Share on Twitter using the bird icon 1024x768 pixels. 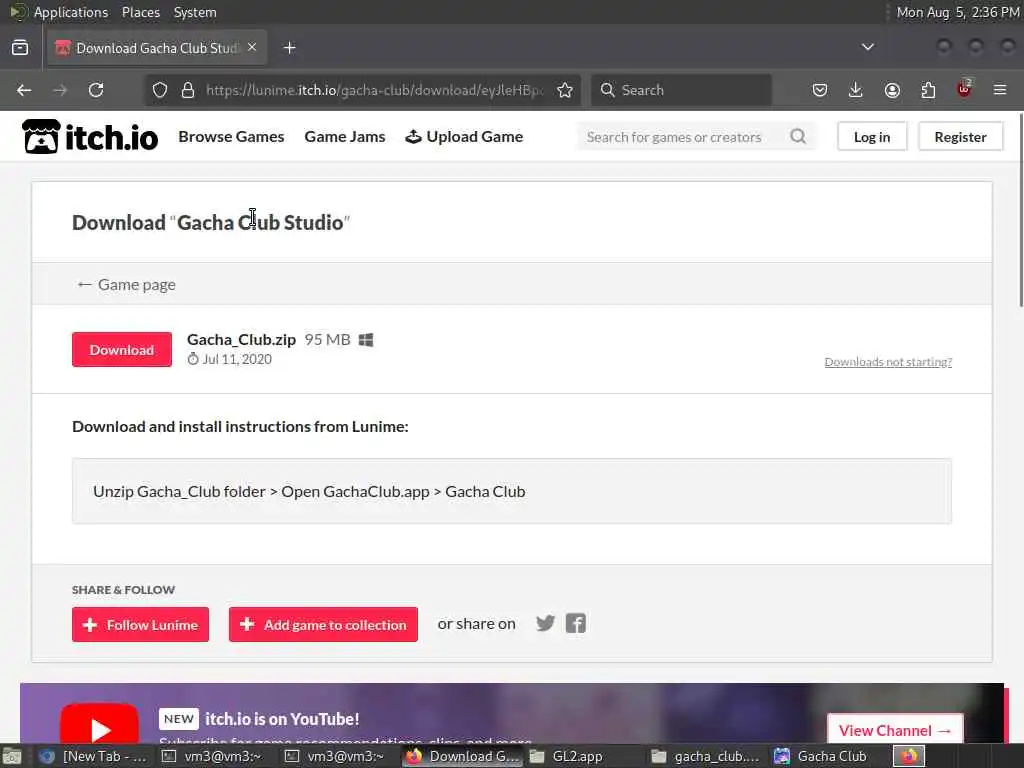[x=545, y=624]
